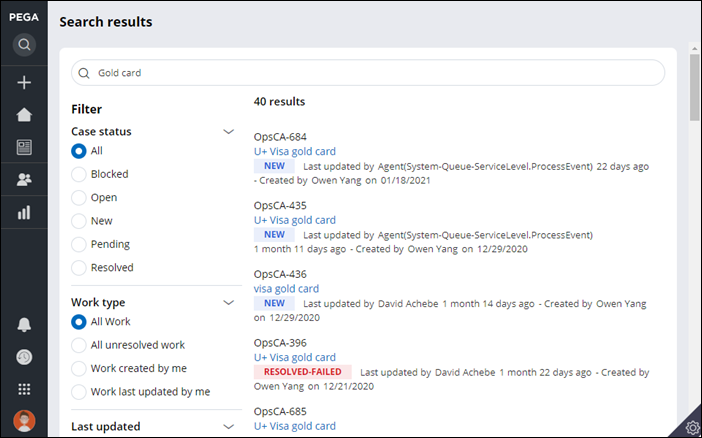Open the reports bar chart icon
Screen dimensions: 702x438
tap(24, 212)
